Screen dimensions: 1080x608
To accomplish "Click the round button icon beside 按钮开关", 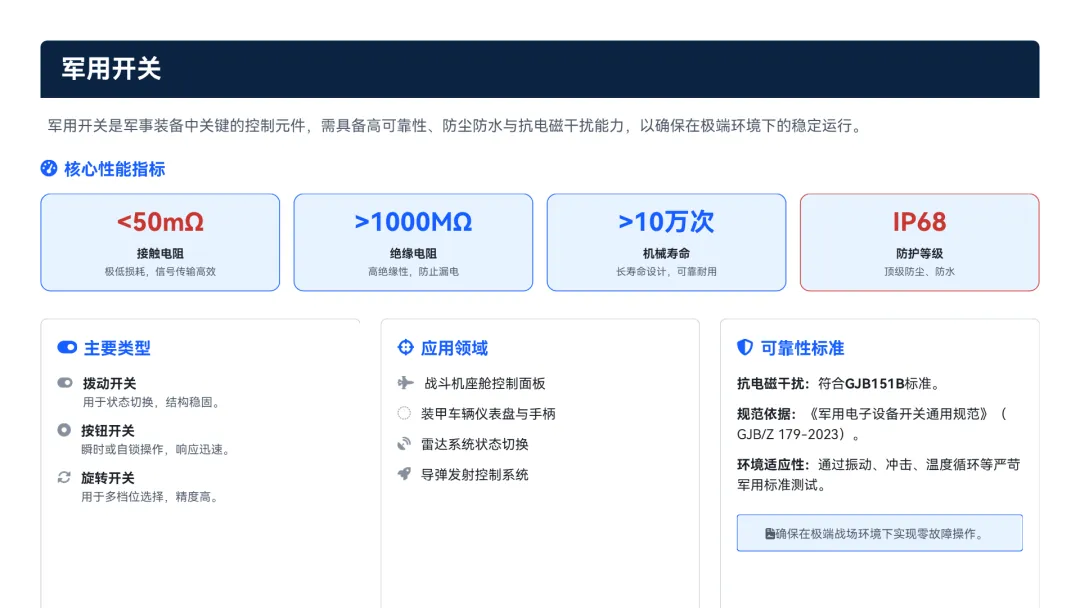I will 64,430.
